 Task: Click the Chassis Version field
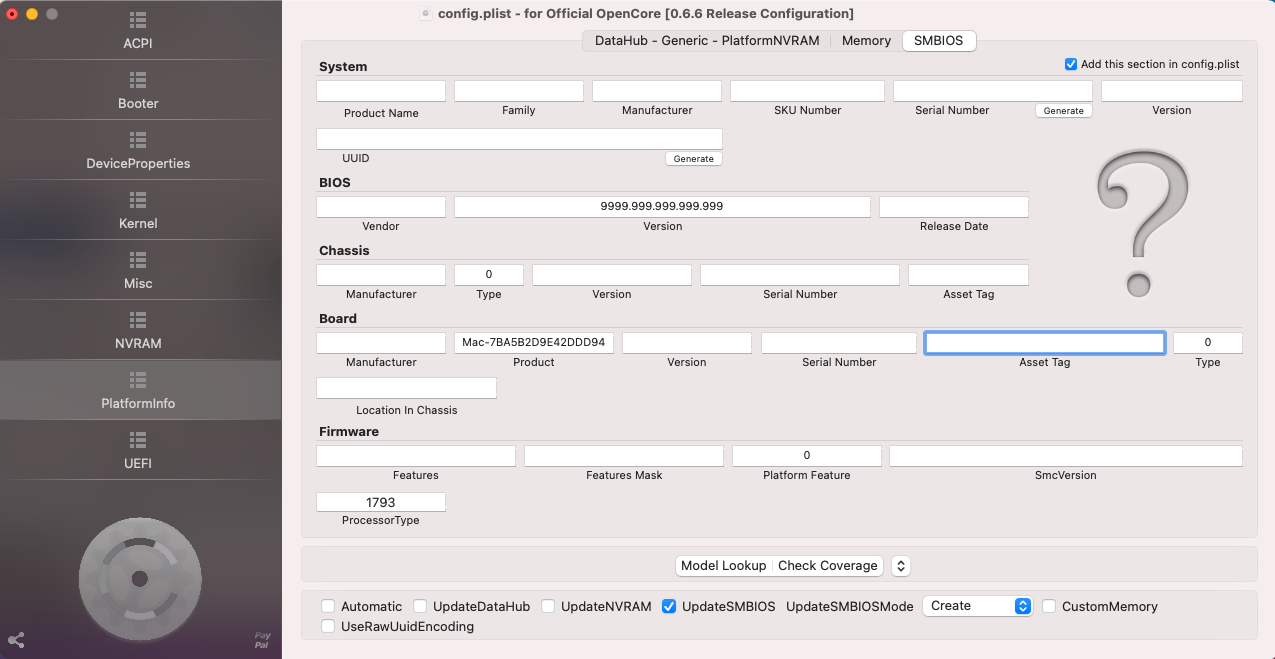tap(612, 275)
